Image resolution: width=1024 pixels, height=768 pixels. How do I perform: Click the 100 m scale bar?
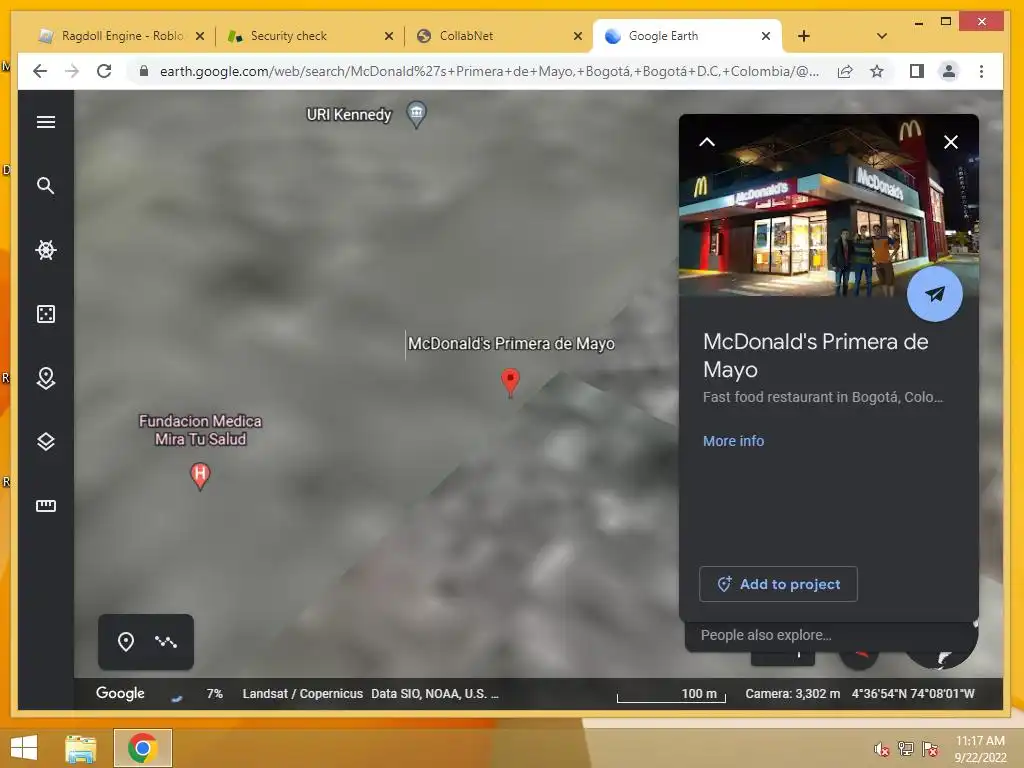[x=671, y=695]
